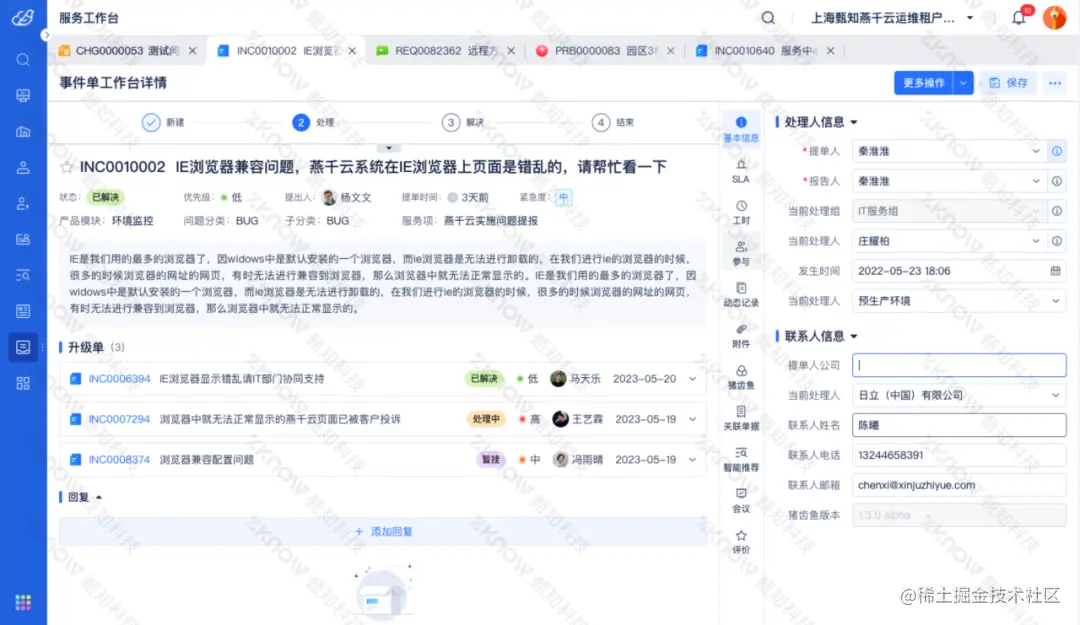1080x625 pixels.
Task: Open the SLA panel from the right icon bar
Action: (x=740, y=172)
